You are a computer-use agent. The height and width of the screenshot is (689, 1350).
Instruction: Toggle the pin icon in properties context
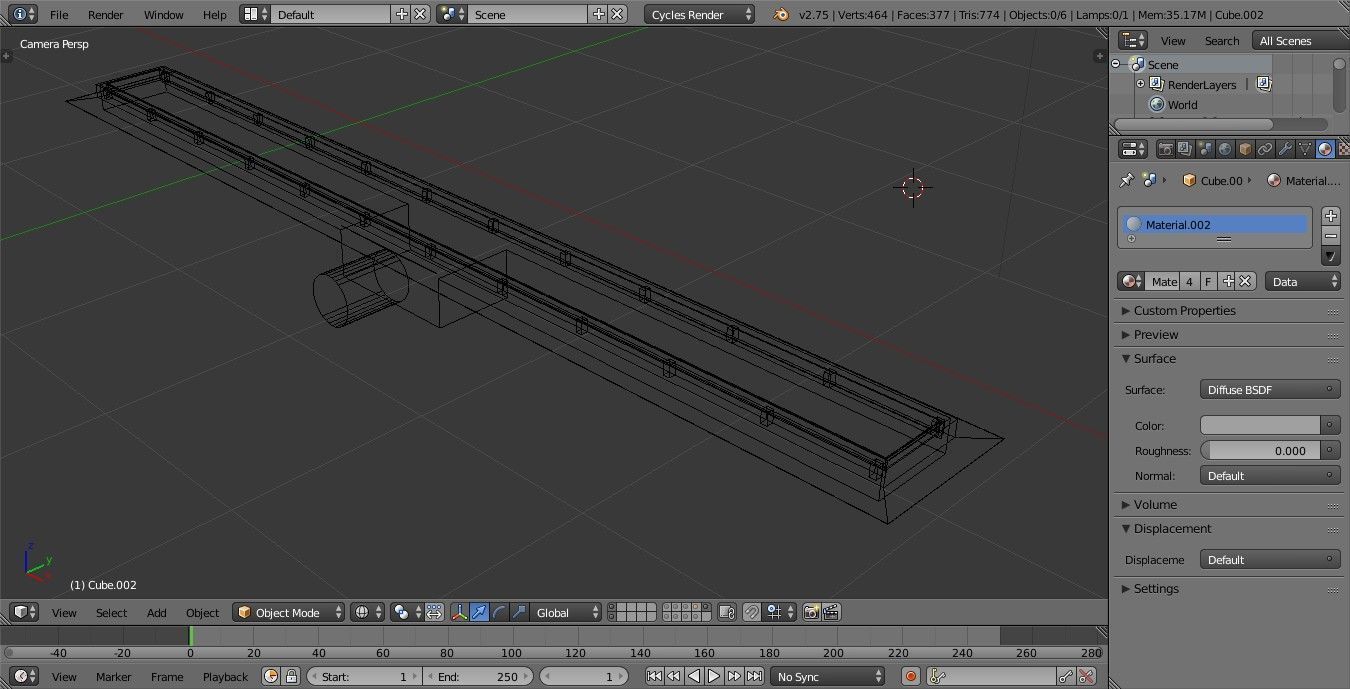pyautogui.click(x=1126, y=180)
